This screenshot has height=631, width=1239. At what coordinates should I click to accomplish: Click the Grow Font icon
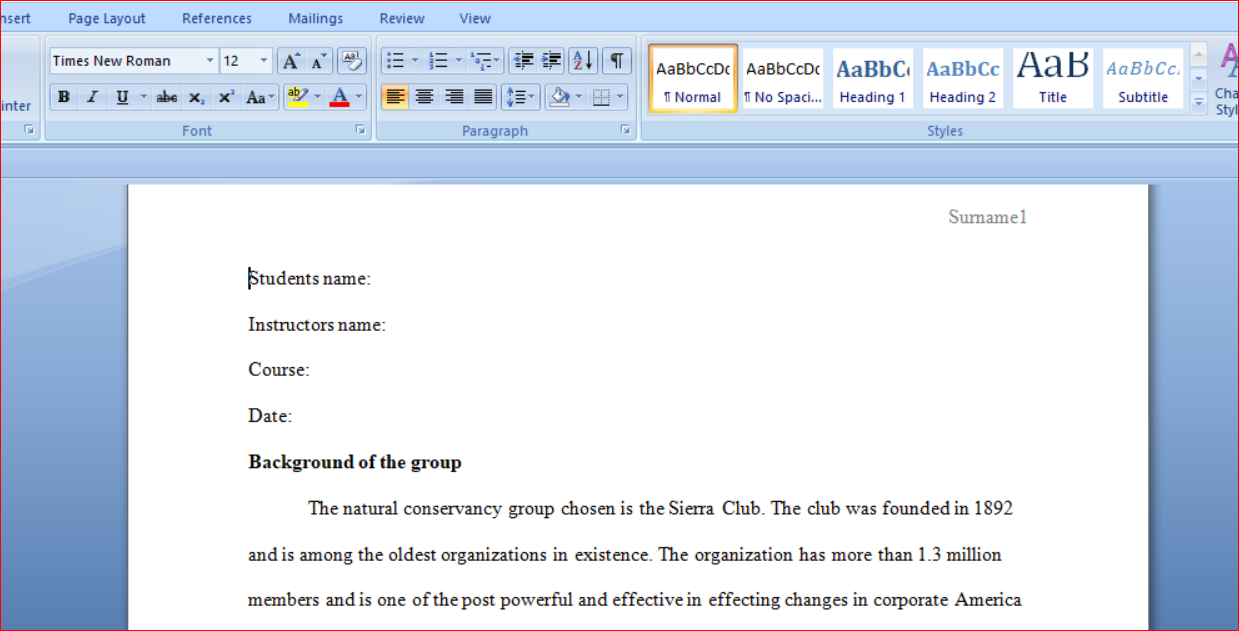point(290,61)
